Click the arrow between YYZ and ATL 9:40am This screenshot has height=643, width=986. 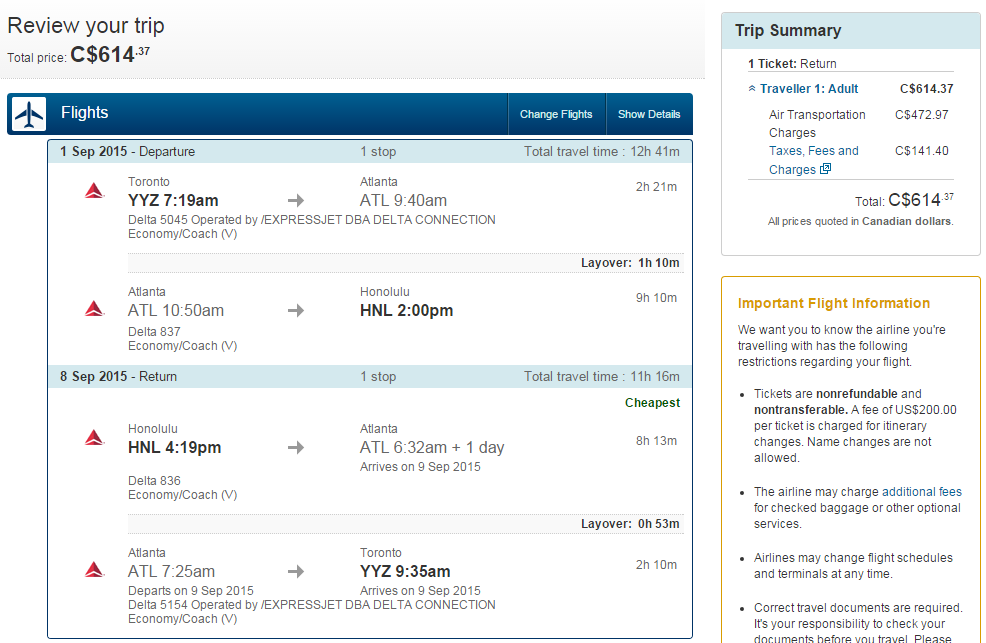[x=296, y=201]
